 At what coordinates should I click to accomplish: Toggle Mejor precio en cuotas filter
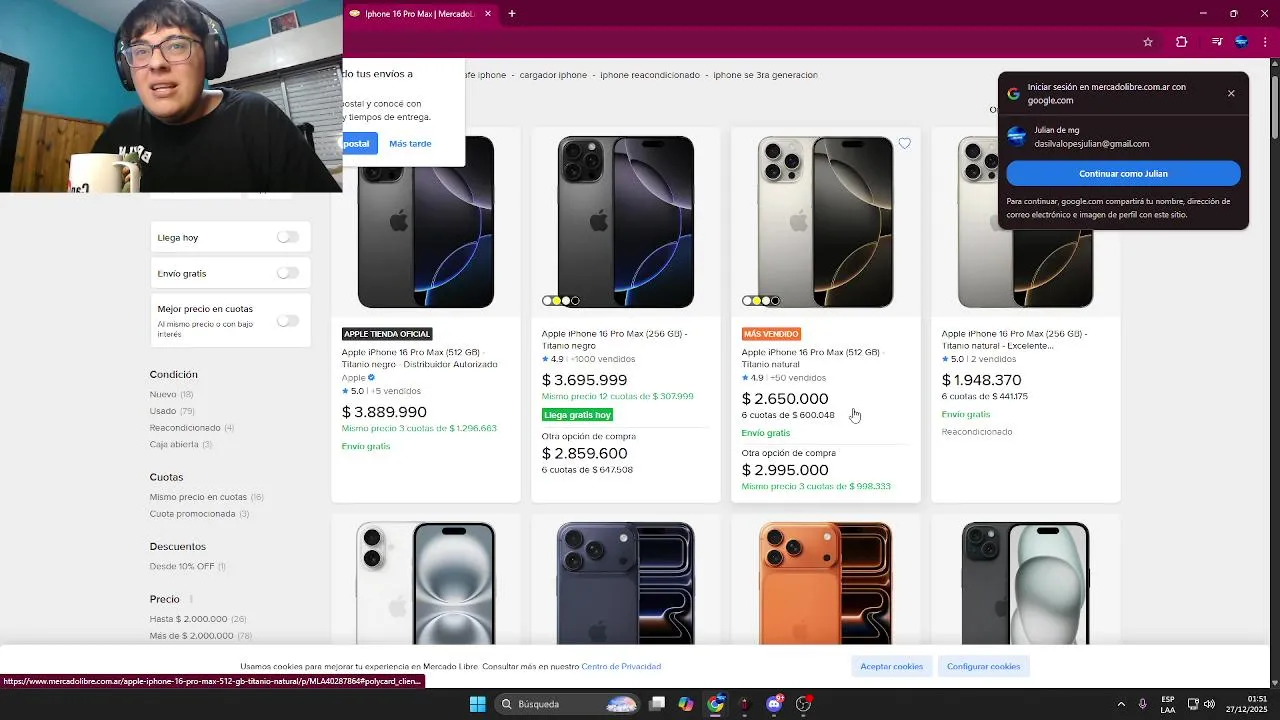pos(288,321)
